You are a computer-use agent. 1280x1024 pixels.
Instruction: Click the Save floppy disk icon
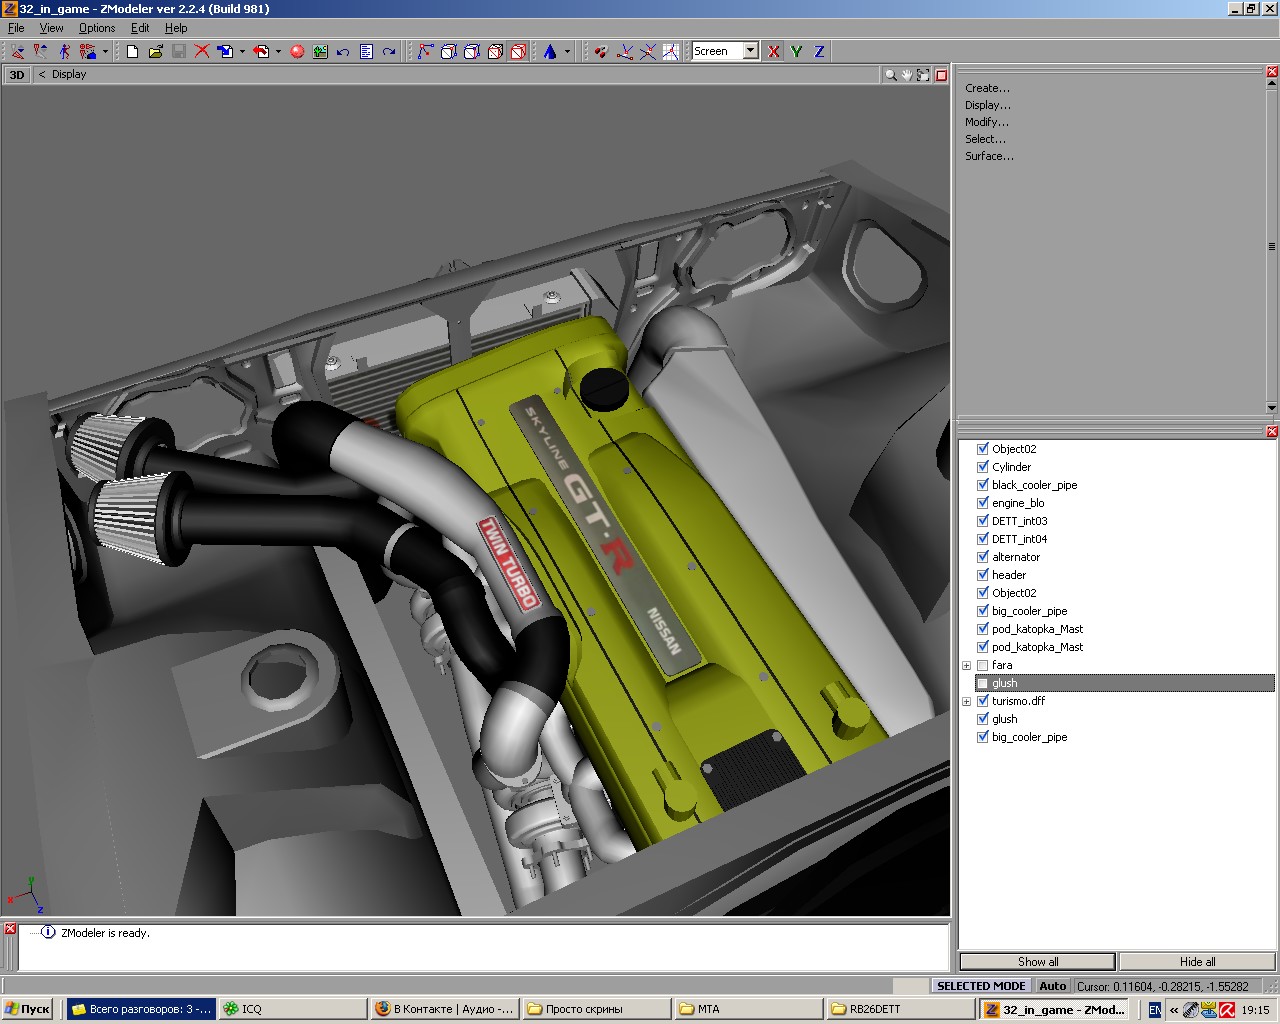tap(179, 51)
